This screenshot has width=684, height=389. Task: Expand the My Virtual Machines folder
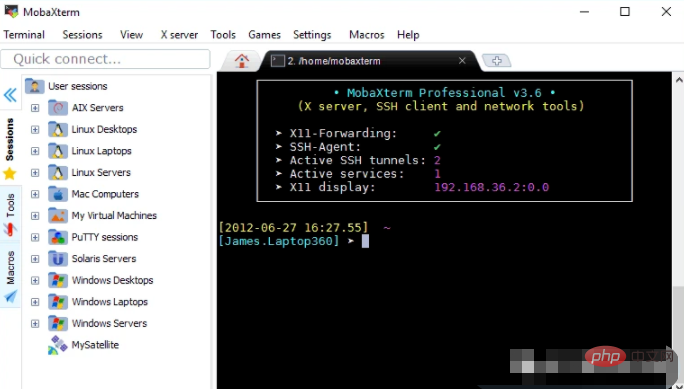coord(35,216)
